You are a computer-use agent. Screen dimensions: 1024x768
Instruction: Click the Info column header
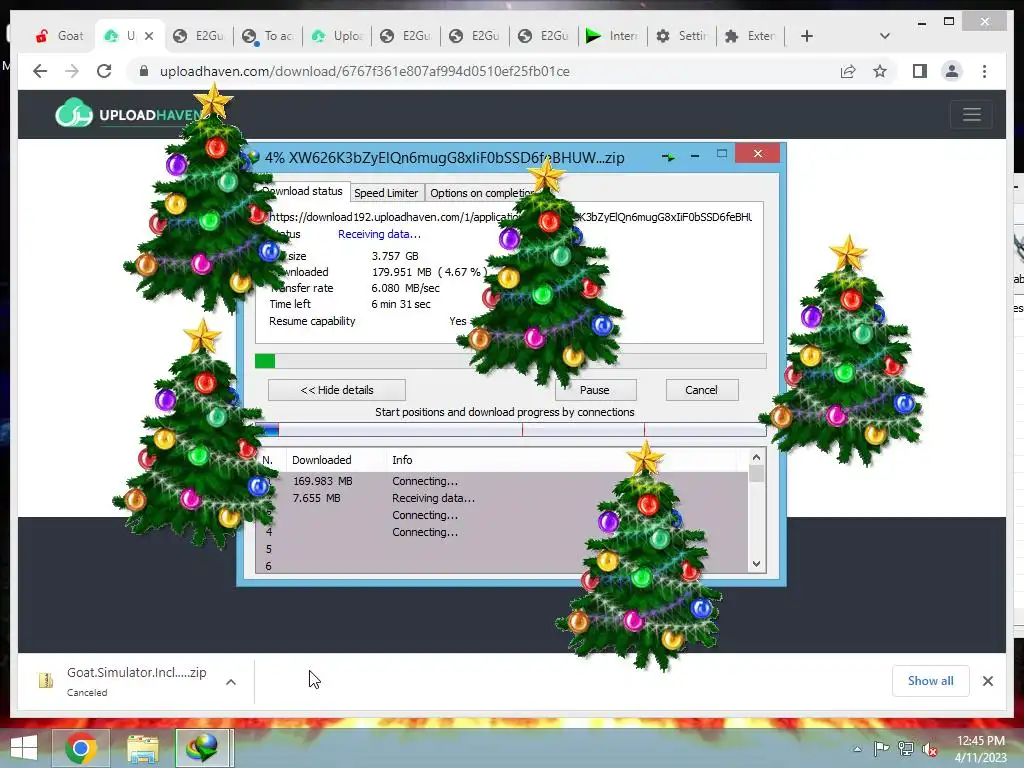[x=402, y=460]
